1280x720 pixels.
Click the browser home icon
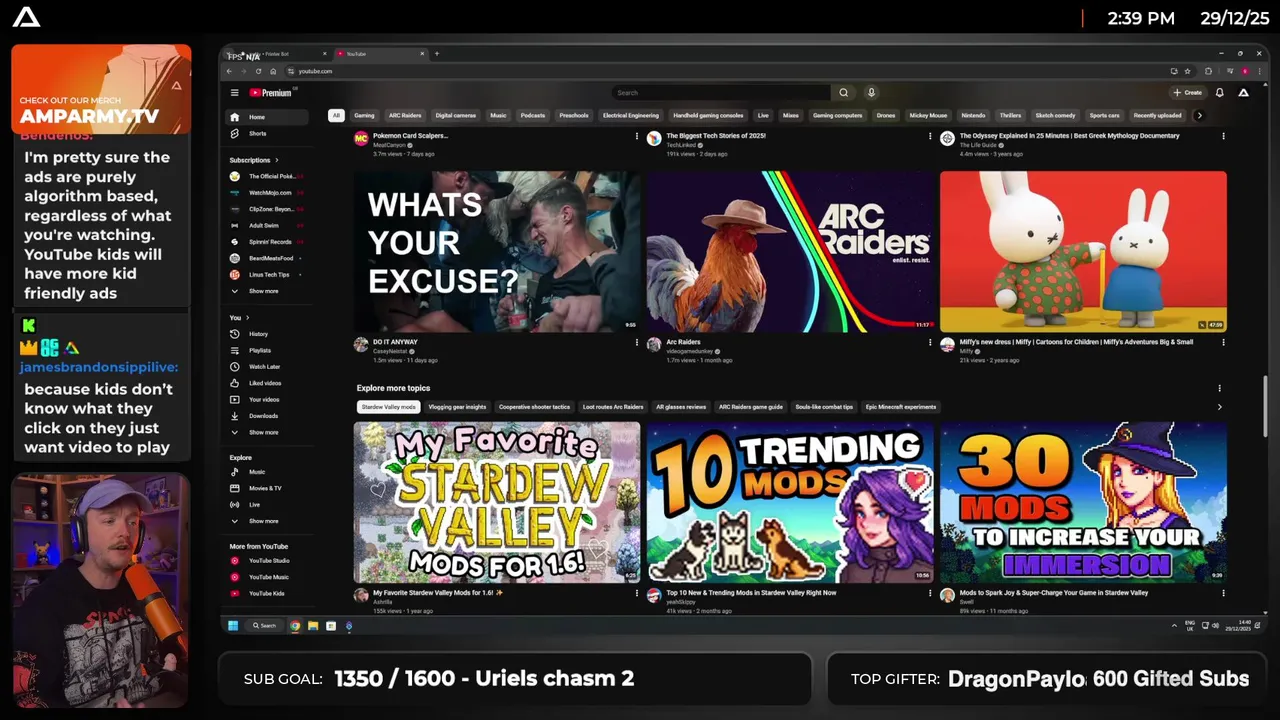point(273,71)
